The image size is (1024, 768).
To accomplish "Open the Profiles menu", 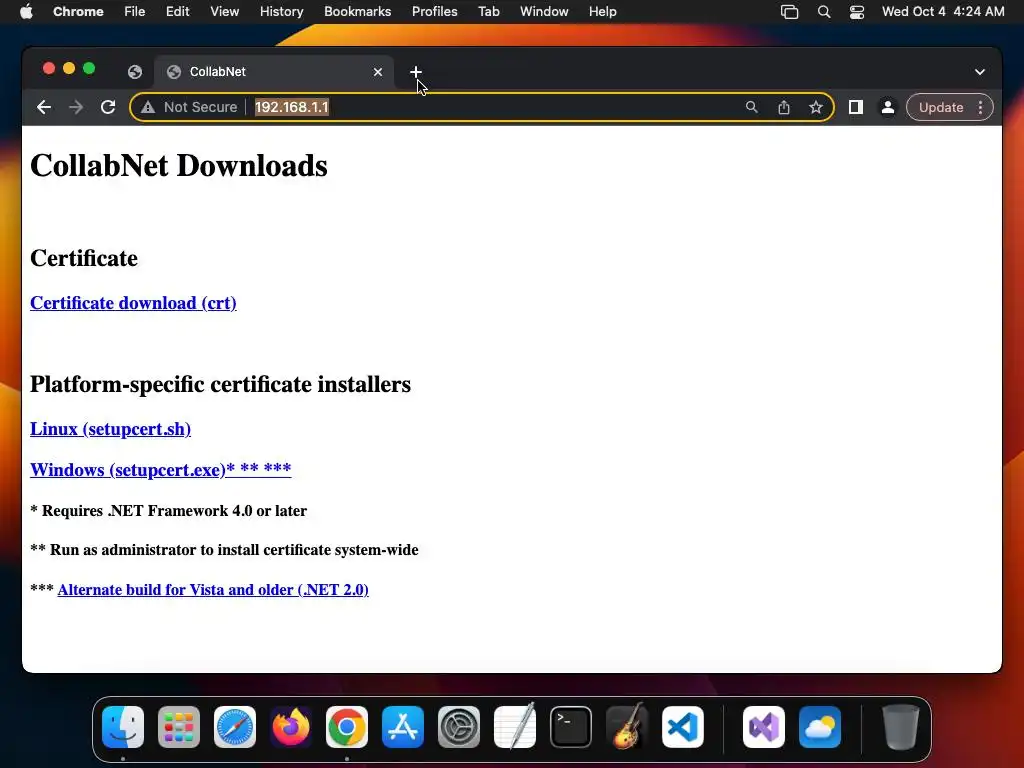I will [x=434, y=12].
